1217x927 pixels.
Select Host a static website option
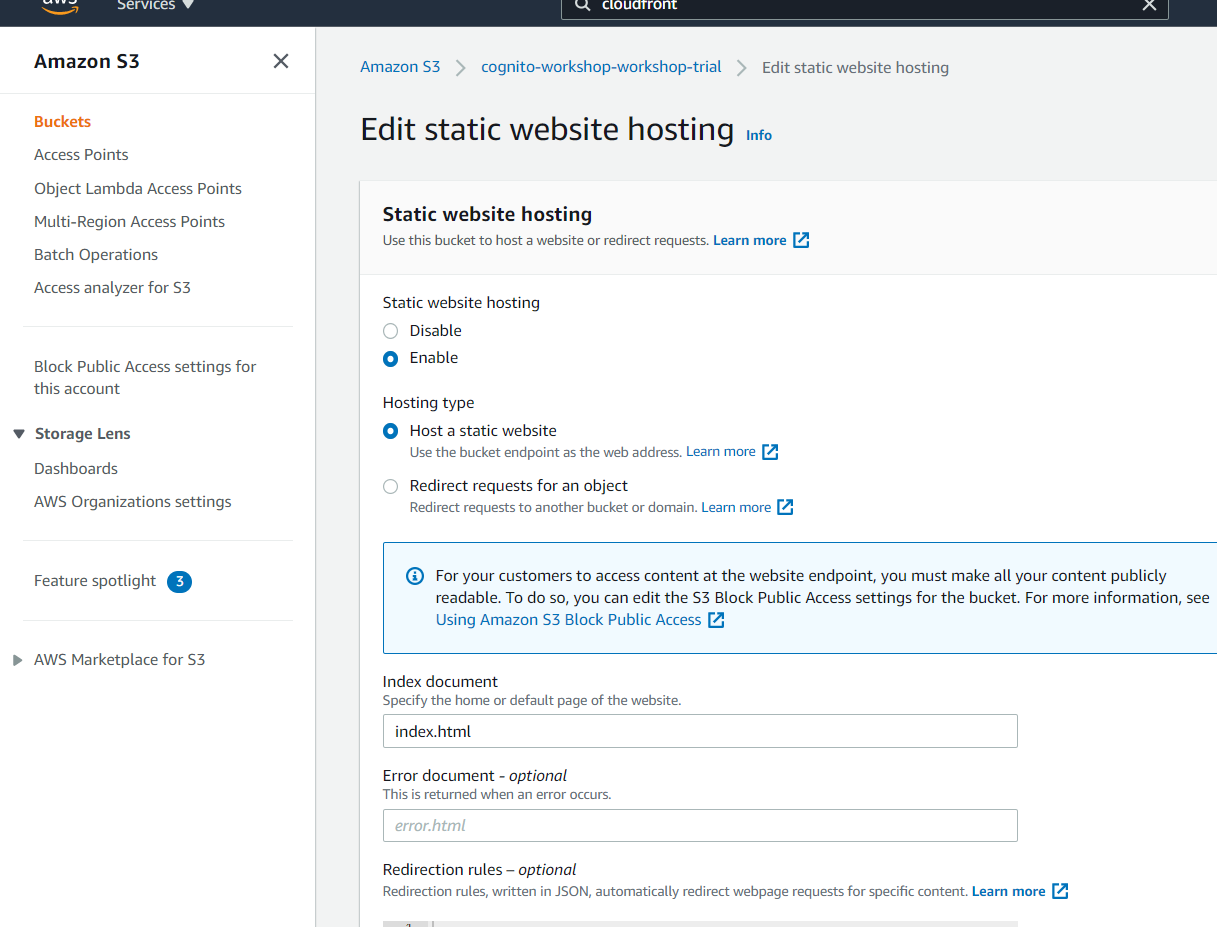click(x=391, y=431)
